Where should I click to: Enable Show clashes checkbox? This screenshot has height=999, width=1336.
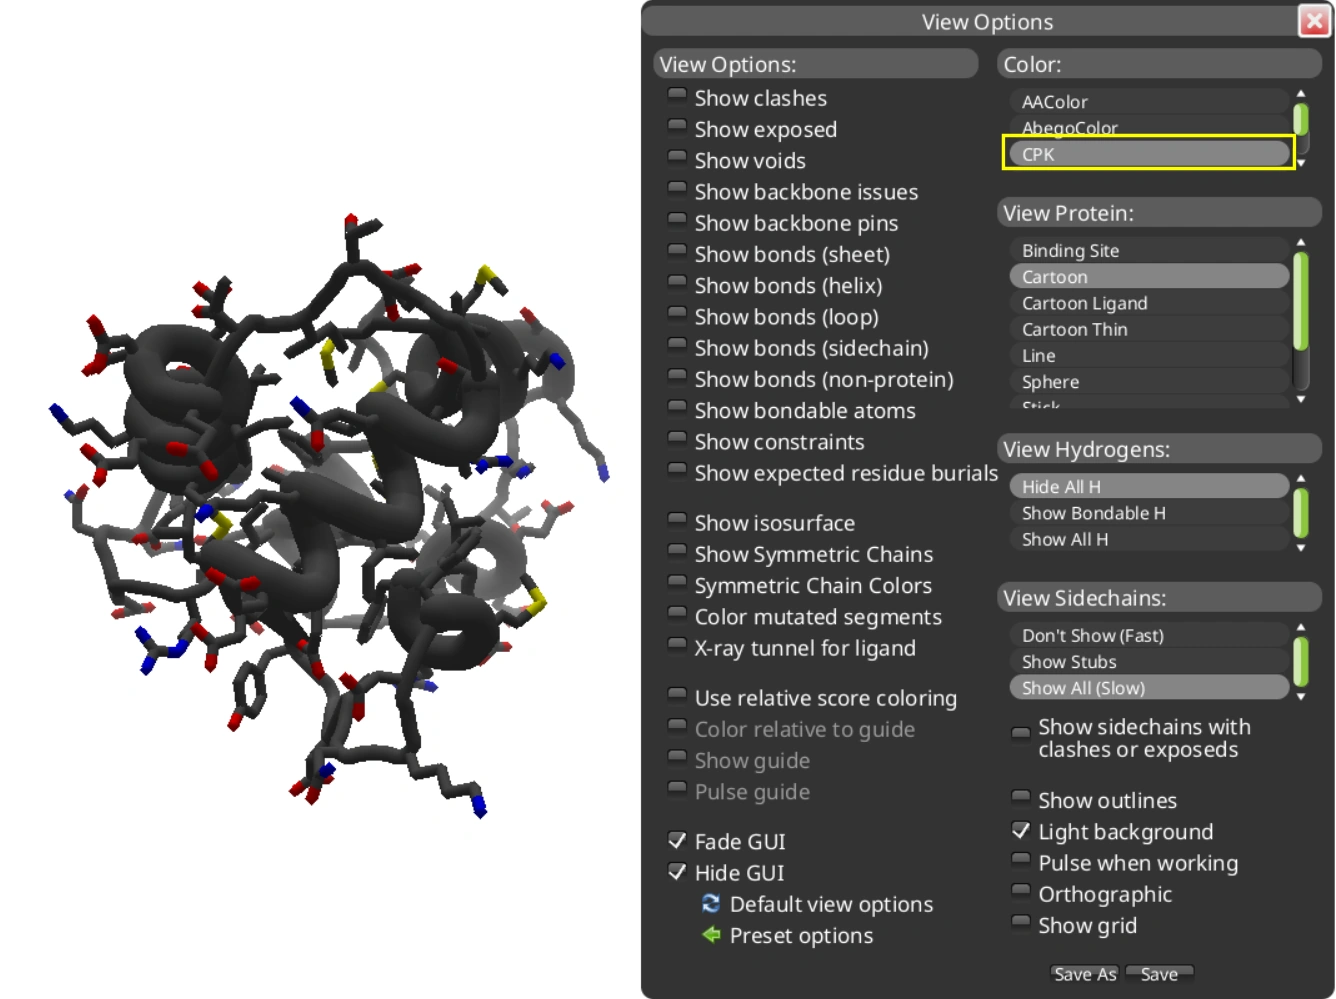coord(677,97)
